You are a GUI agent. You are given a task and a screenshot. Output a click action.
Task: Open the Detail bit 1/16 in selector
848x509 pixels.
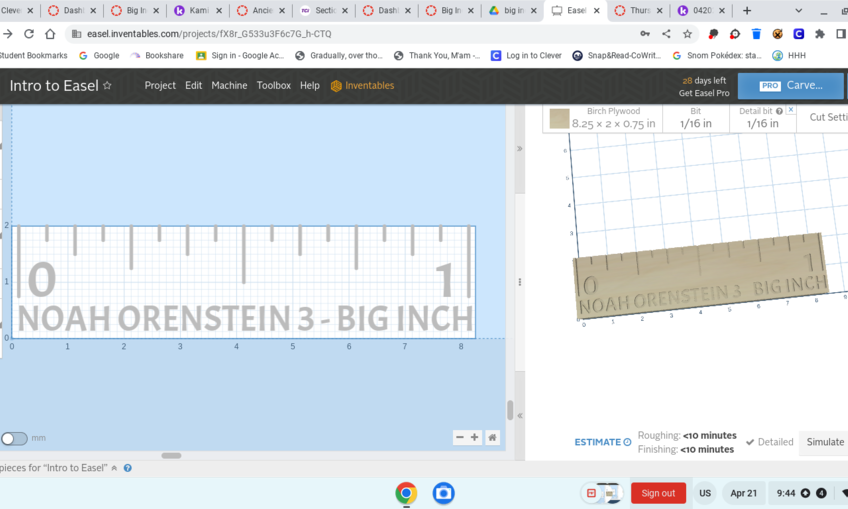(x=763, y=118)
